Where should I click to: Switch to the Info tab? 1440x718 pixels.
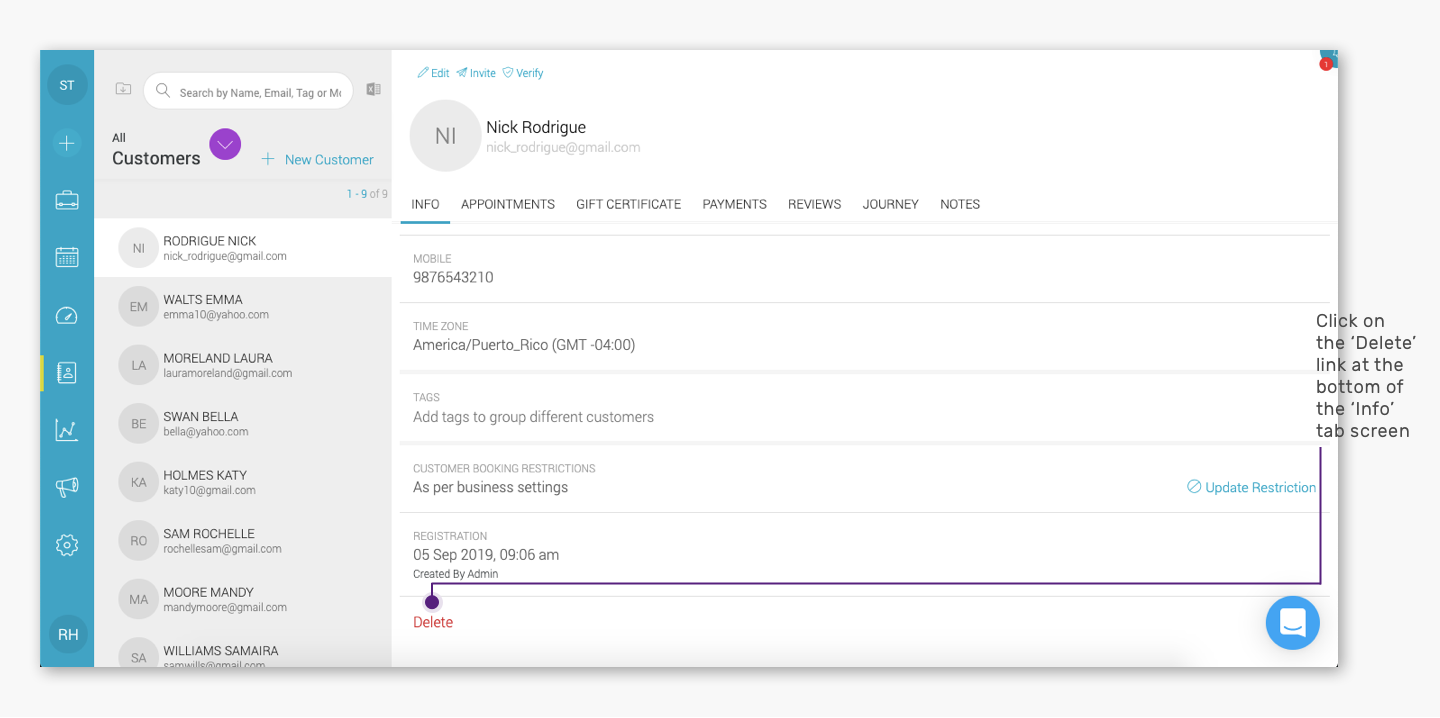coord(425,204)
